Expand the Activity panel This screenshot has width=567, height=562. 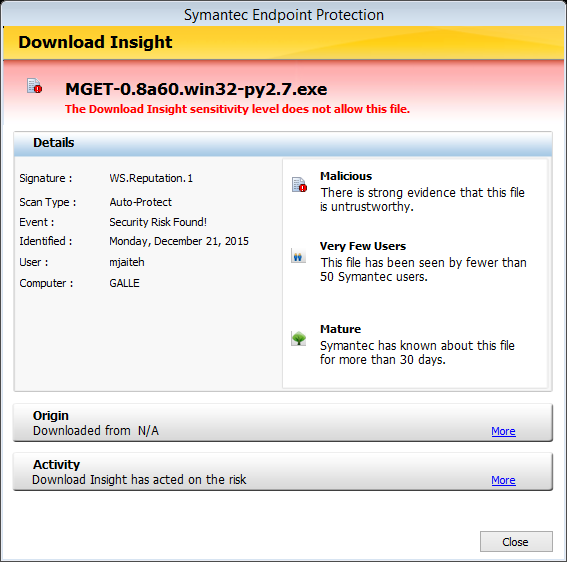point(283,472)
